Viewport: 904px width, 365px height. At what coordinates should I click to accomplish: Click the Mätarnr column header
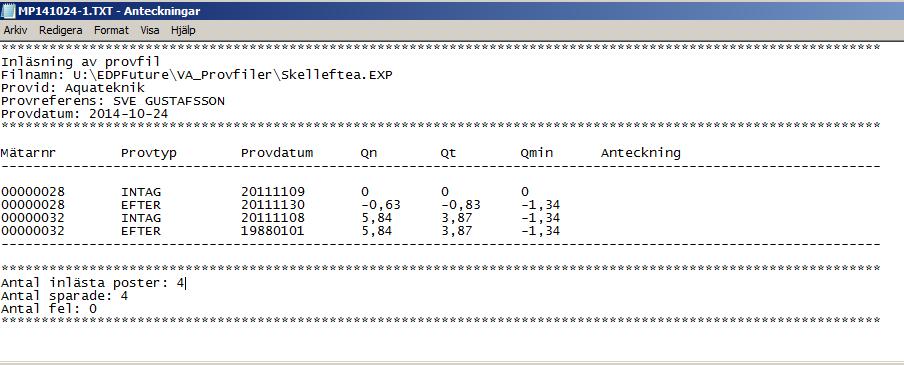[28, 153]
